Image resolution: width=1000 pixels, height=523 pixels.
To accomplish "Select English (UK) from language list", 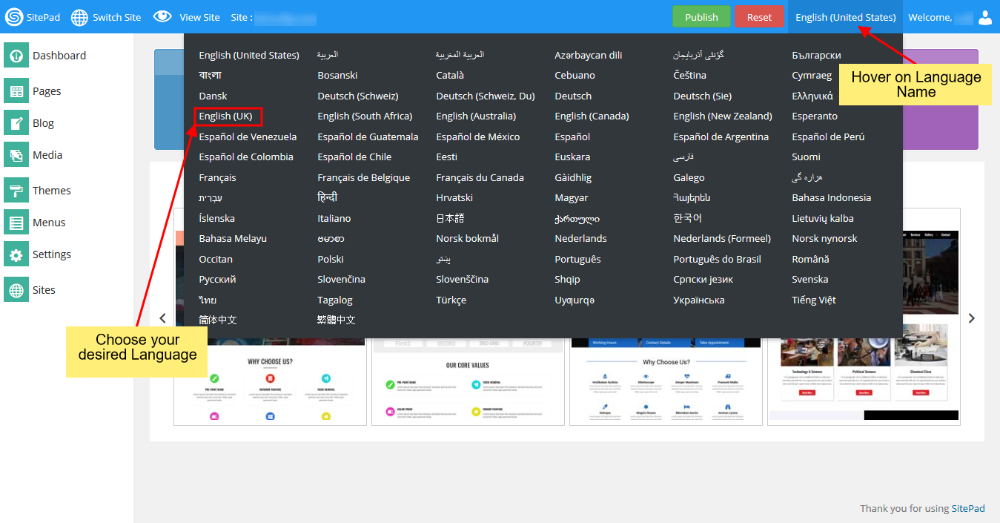I will coord(226,116).
